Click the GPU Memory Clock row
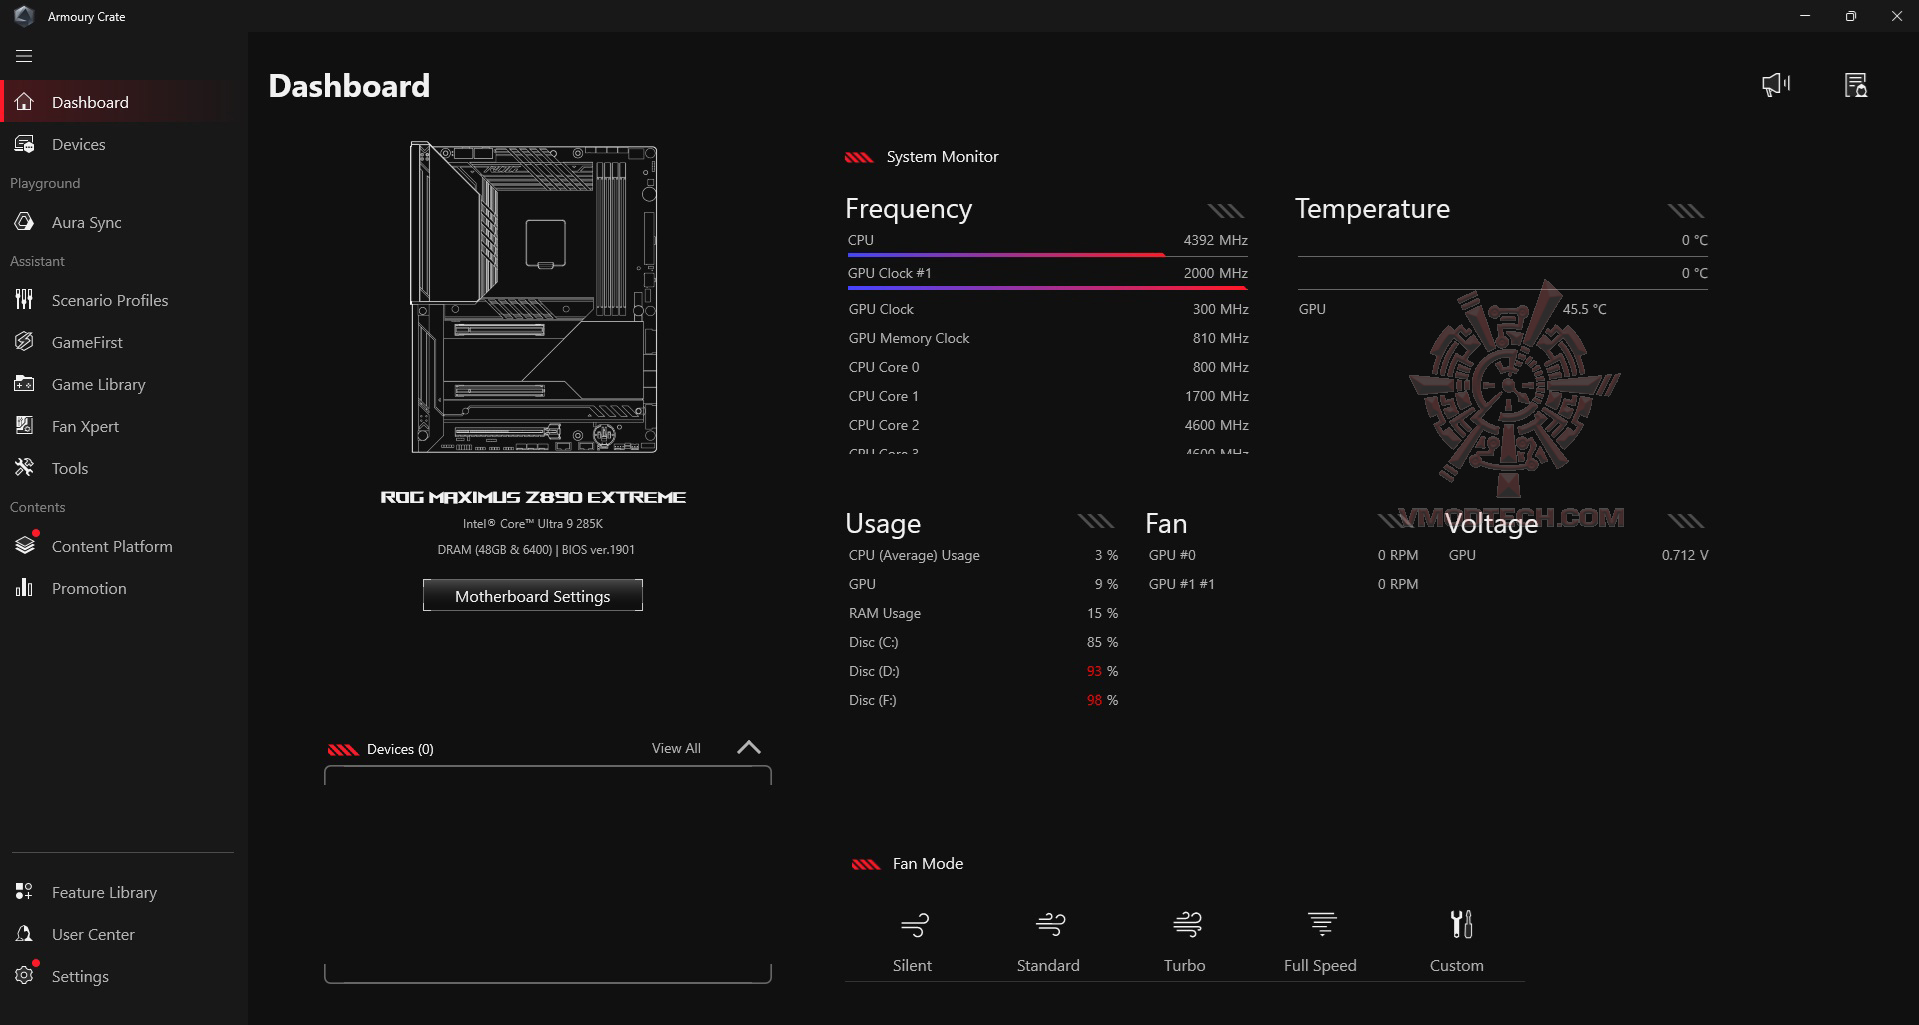The height and width of the screenshot is (1025, 1919). coord(1048,338)
